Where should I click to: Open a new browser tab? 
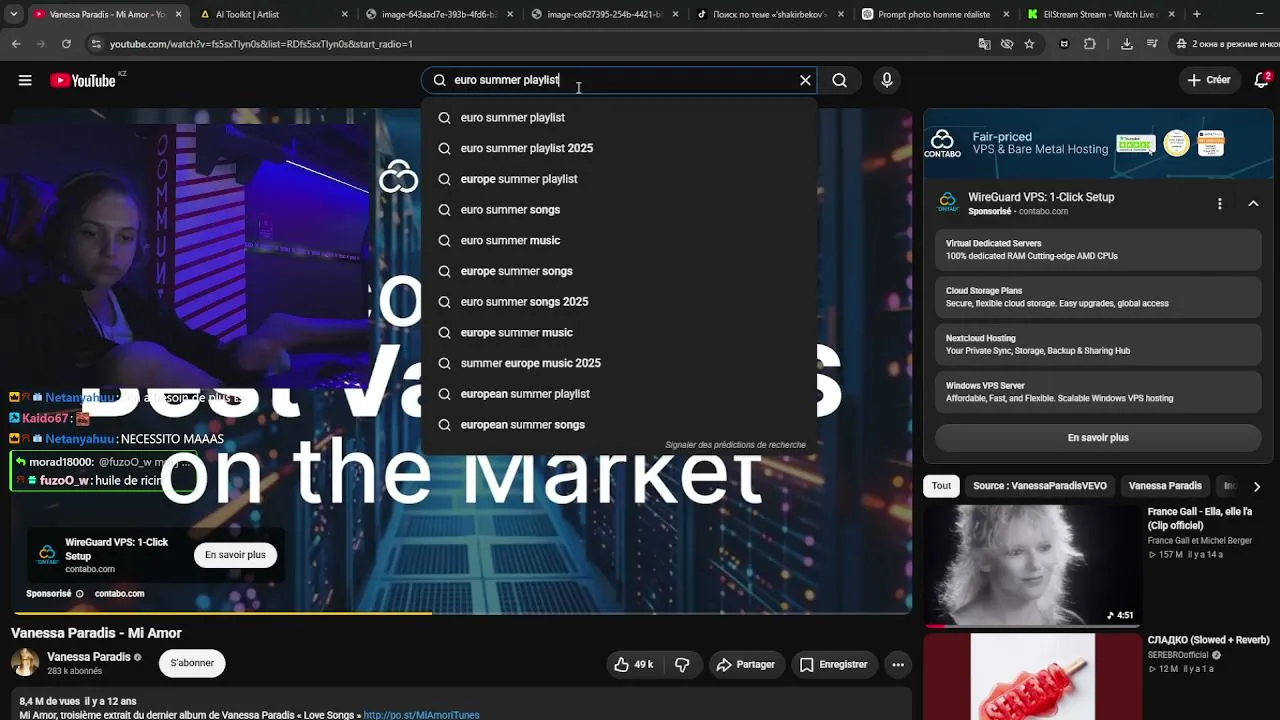point(1197,14)
